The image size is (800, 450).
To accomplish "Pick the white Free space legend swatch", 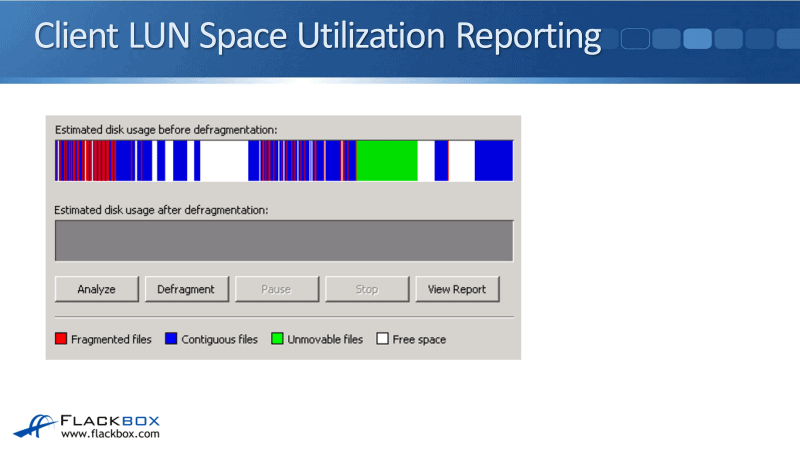I will tap(382, 339).
